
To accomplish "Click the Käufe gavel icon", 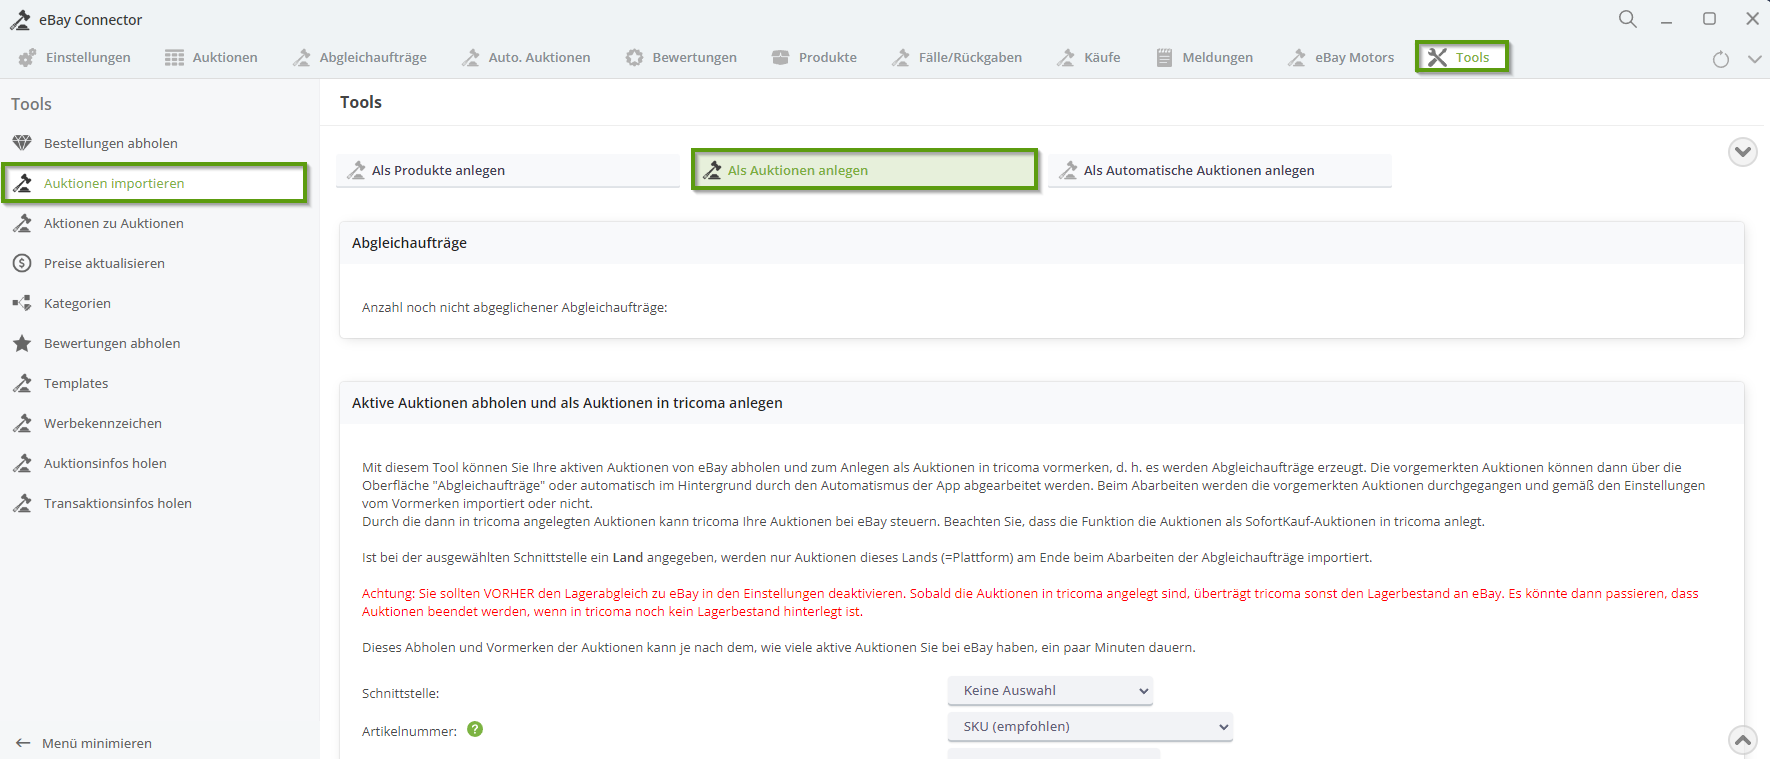I will coord(1066,58).
